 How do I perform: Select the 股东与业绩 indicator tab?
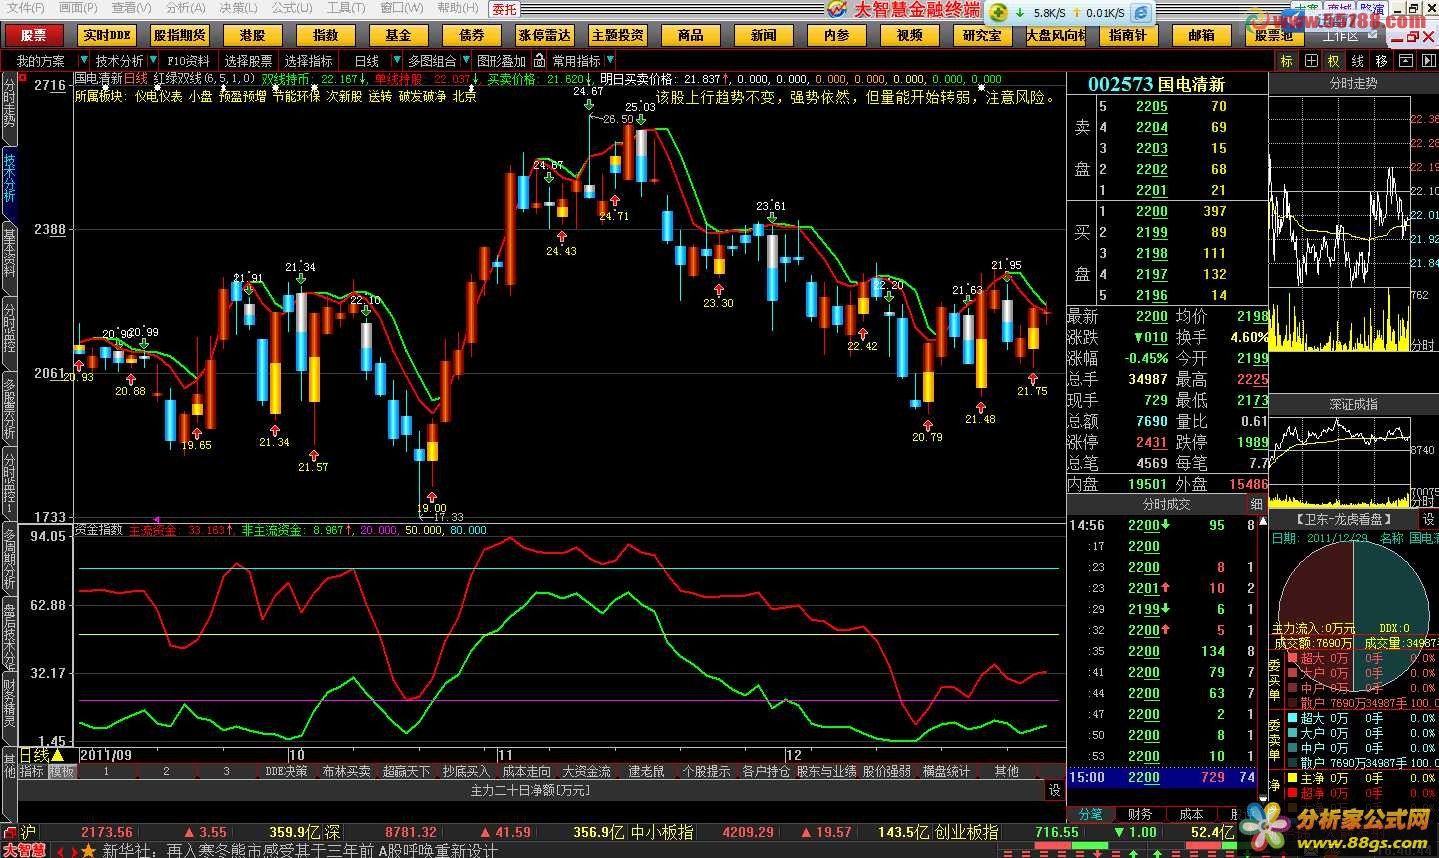(x=826, y=771)
